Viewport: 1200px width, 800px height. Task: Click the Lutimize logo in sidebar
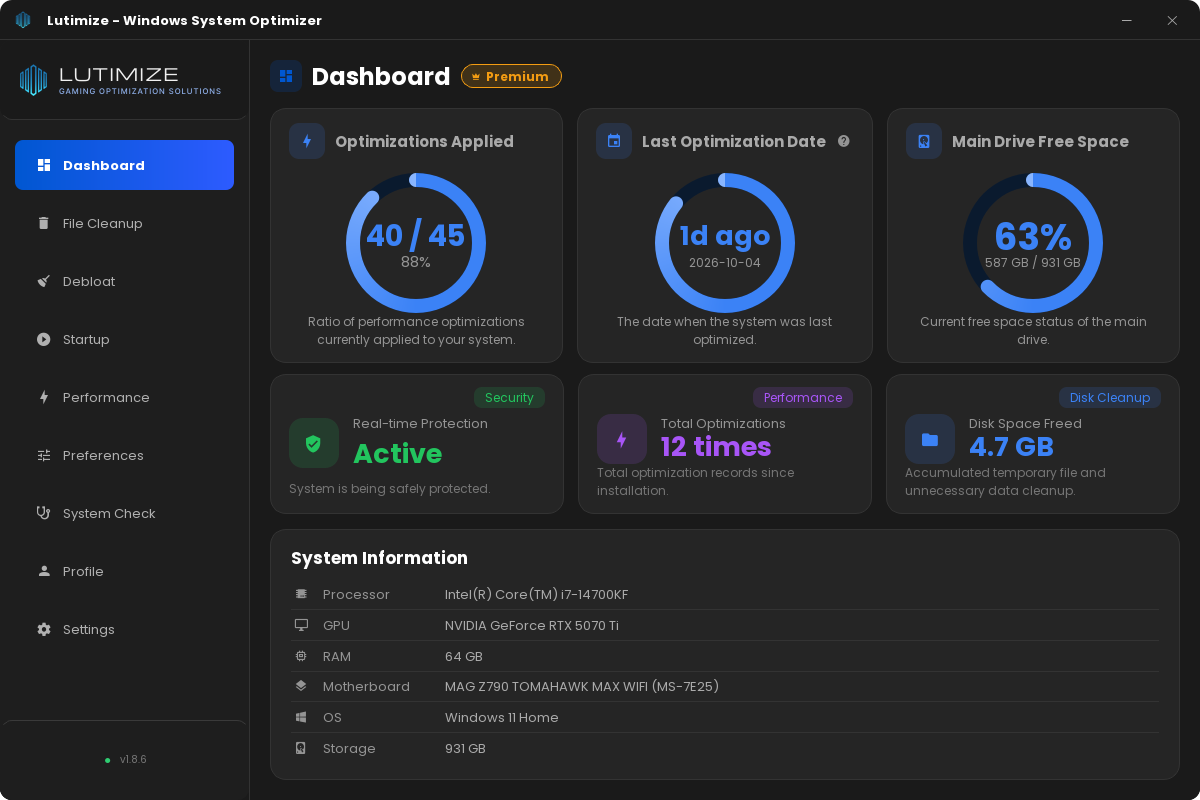pyautogui.click(x=120, y=80)
